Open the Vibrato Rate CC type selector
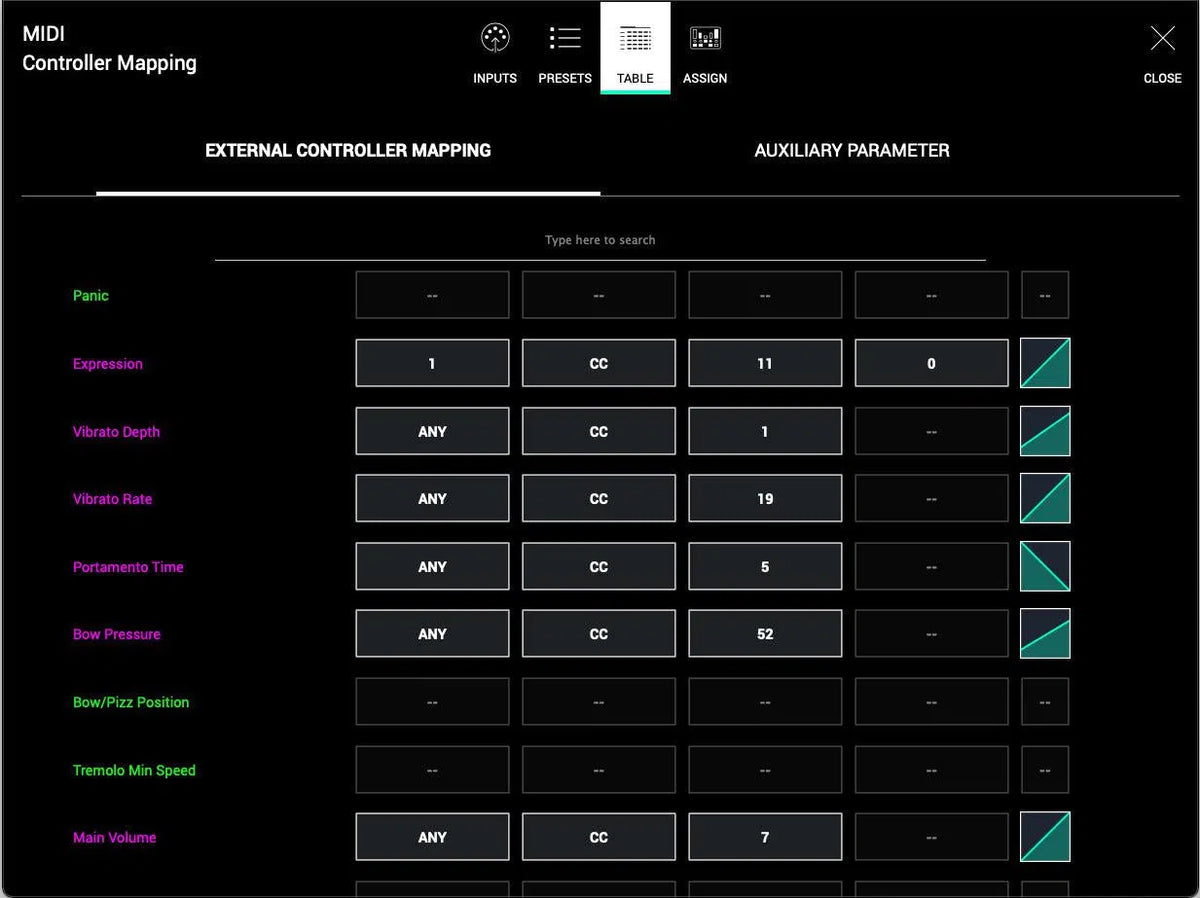The width and height of the screenshot is (1200, 898). click(598, 498)
